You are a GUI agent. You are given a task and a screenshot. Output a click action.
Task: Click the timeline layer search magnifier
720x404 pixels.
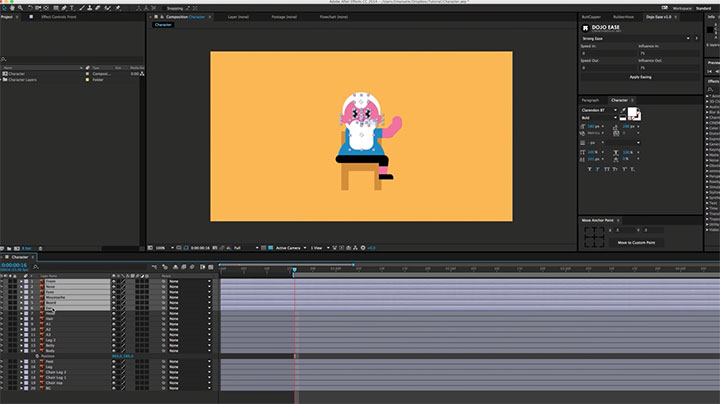click(x=36, y=267)
